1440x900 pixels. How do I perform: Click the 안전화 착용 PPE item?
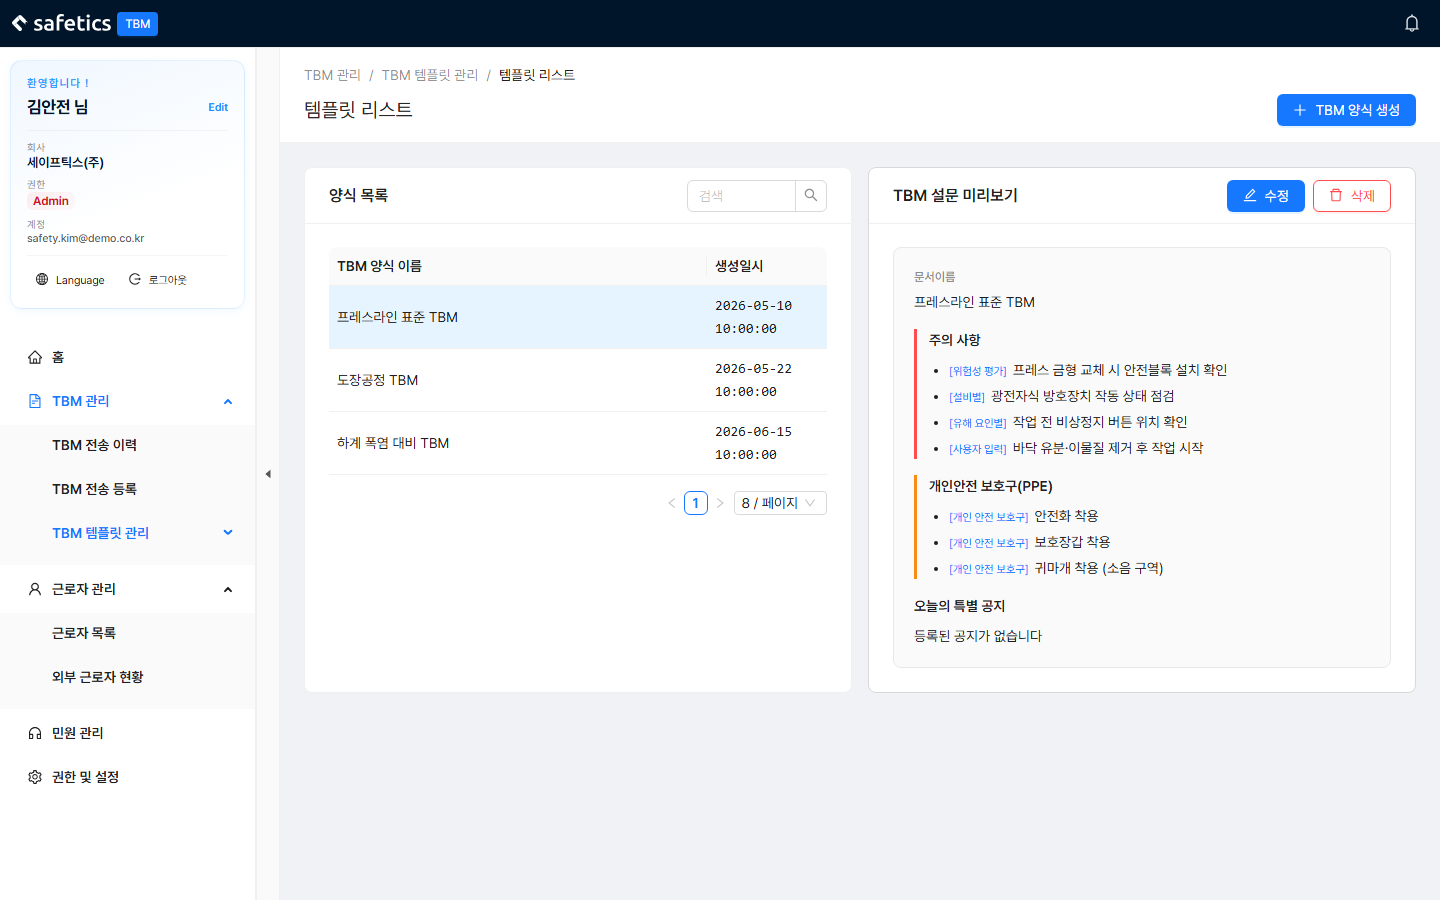coord(1066,516)
